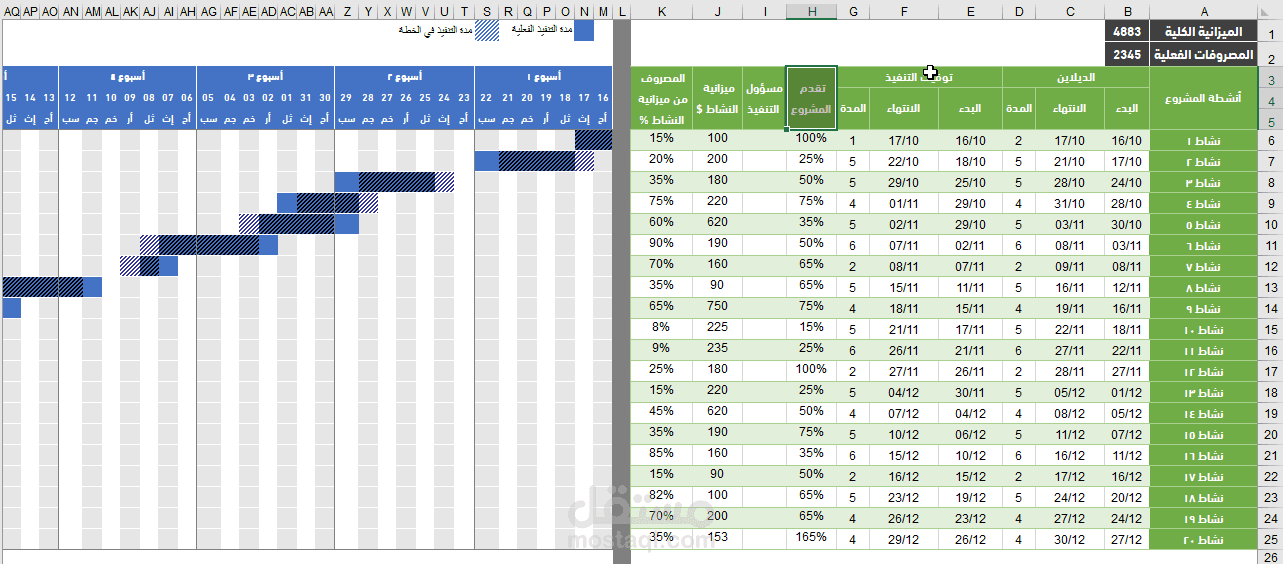1283x564 pixels.
Task: Select spent percentage 90%
Action: pos(663,243)
